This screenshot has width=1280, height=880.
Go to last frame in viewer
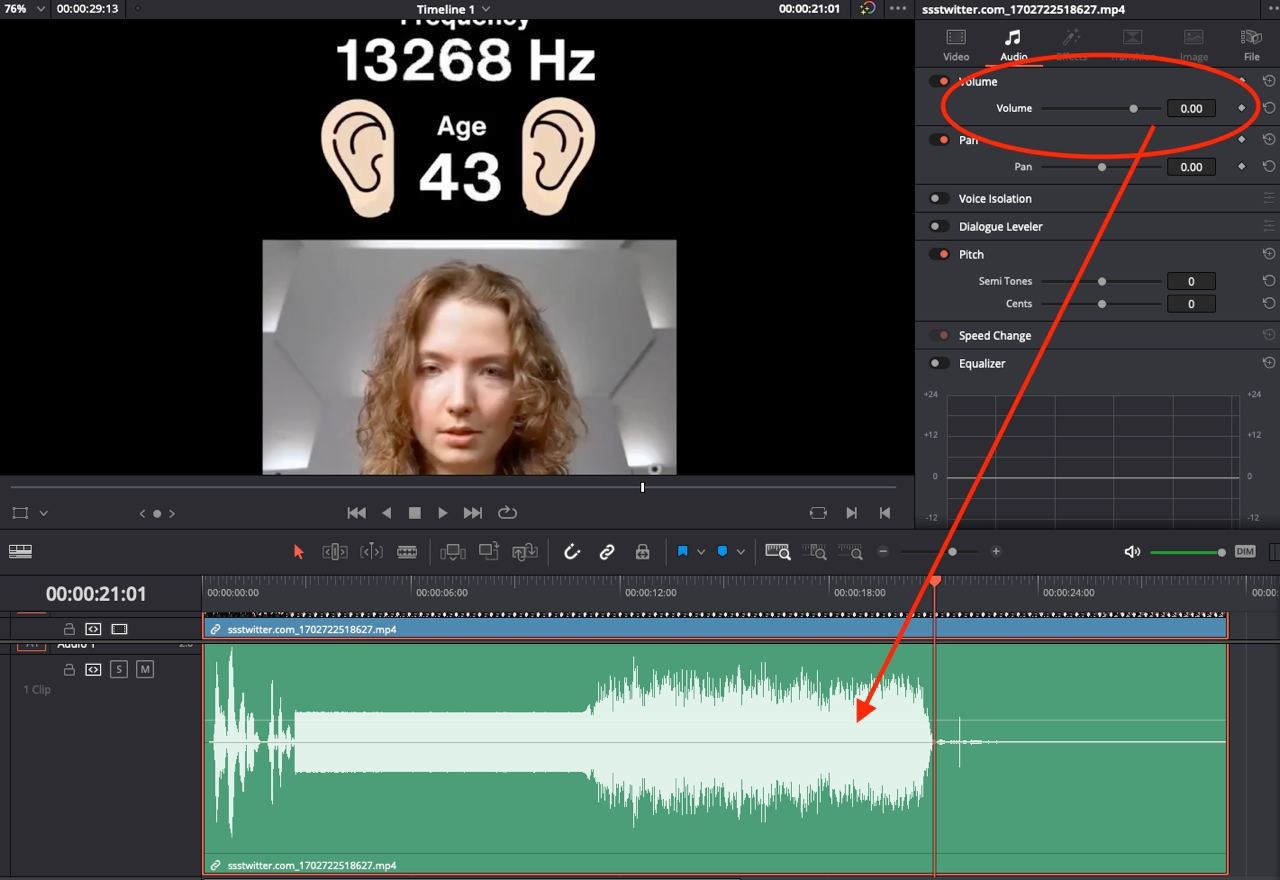tap(473, 513)
